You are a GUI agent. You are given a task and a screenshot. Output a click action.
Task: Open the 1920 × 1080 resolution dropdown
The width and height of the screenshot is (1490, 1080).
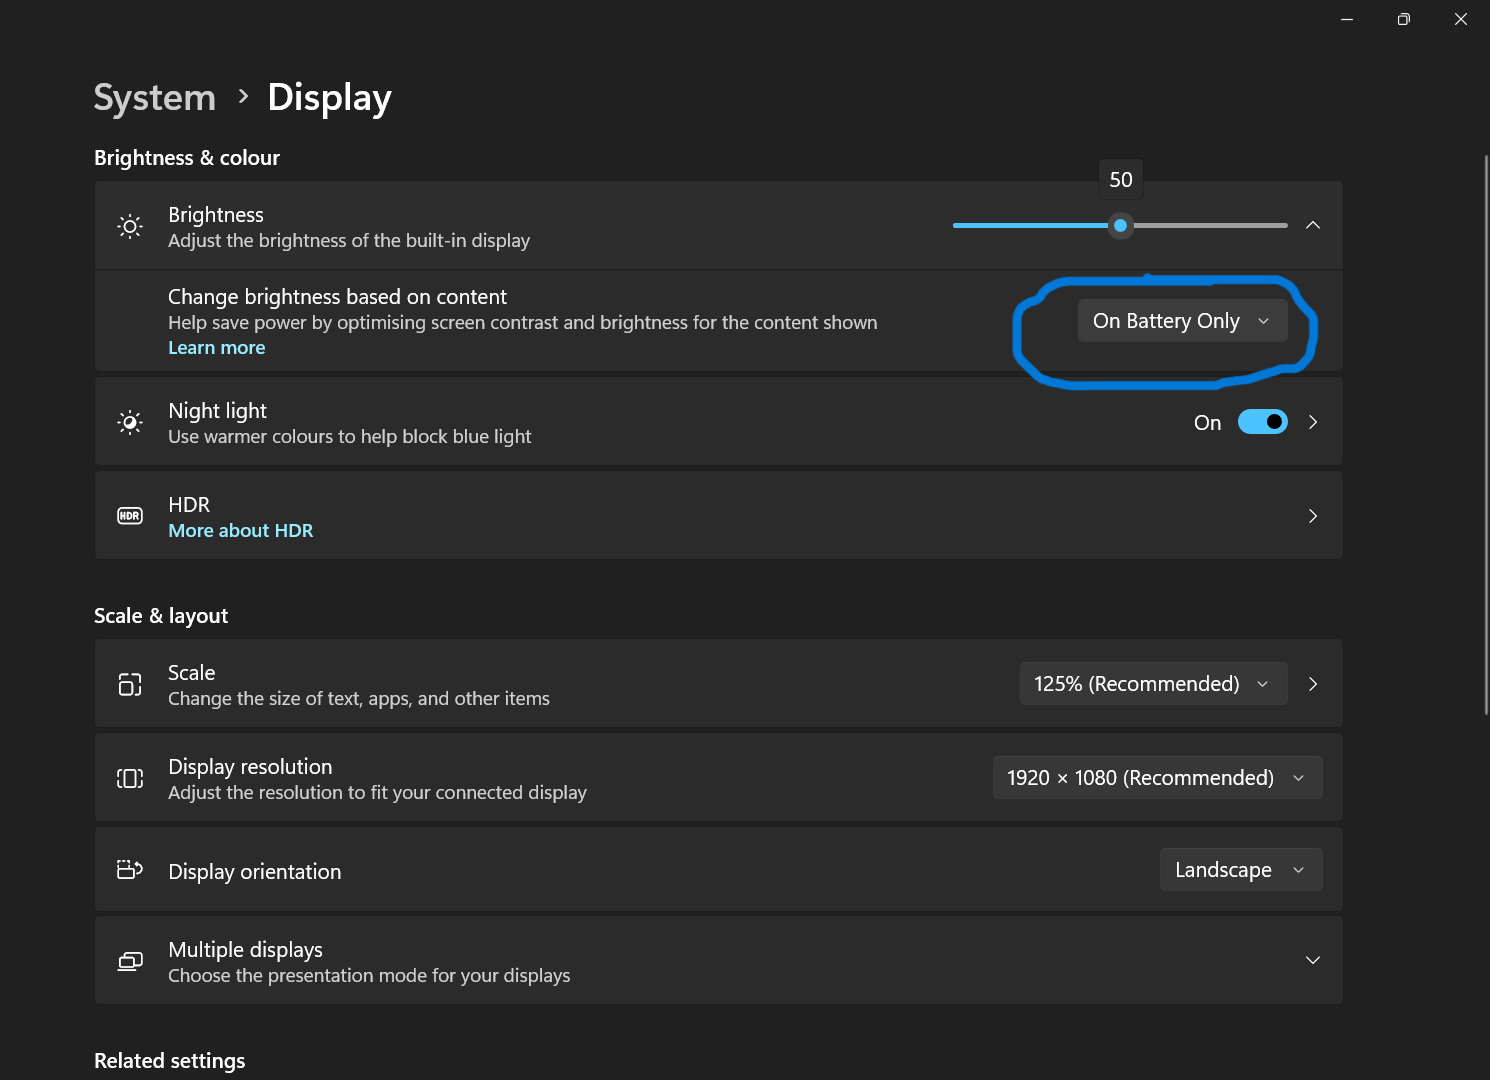[x=1157, y=778]
